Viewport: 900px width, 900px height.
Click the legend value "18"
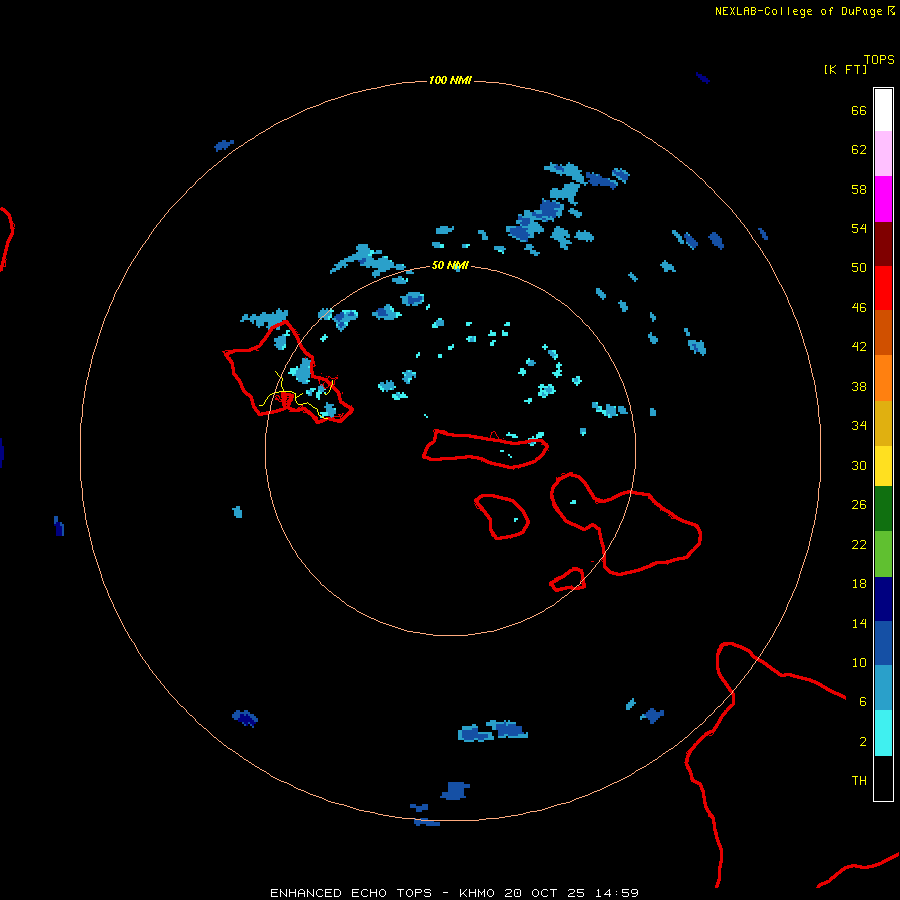click(859, 584)
